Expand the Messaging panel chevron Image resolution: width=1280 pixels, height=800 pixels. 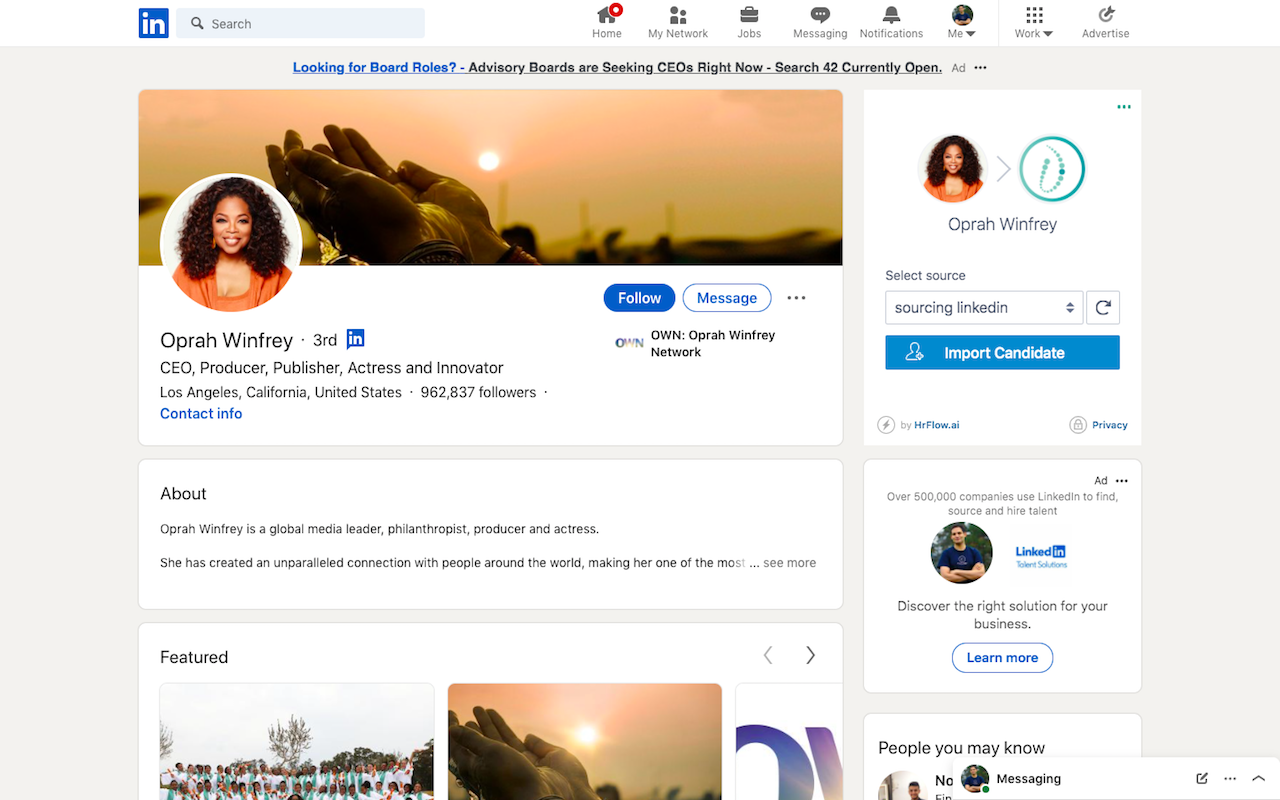(1259, 779)
